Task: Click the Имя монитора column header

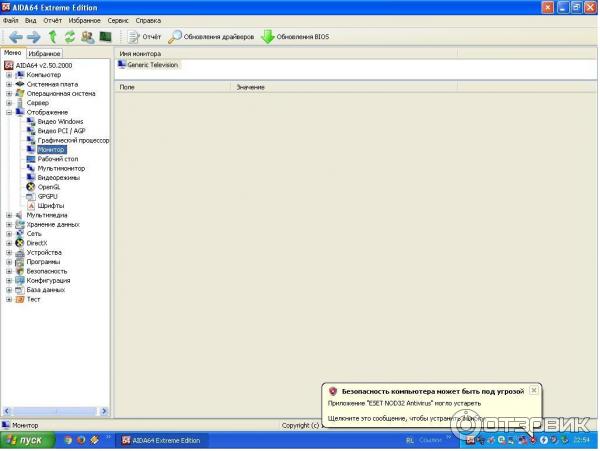Action: [286, 54]
